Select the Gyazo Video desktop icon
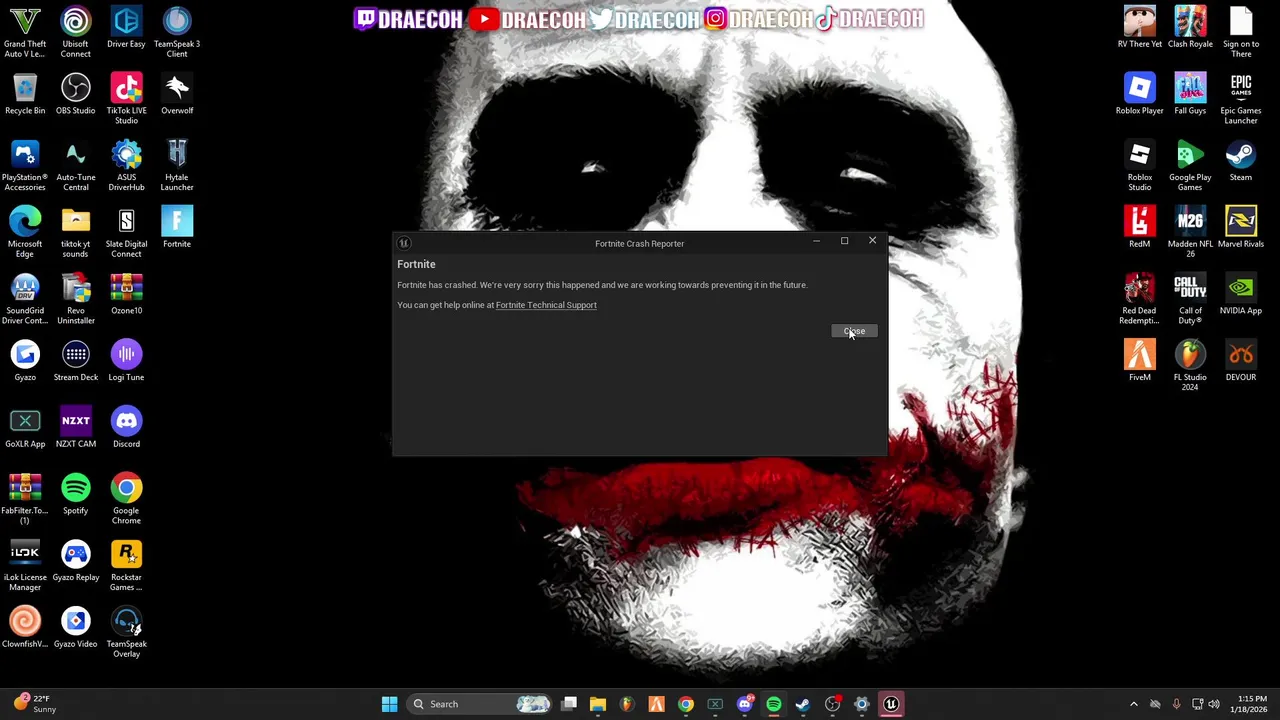The image size is (1280, 720). click(76, 628)
